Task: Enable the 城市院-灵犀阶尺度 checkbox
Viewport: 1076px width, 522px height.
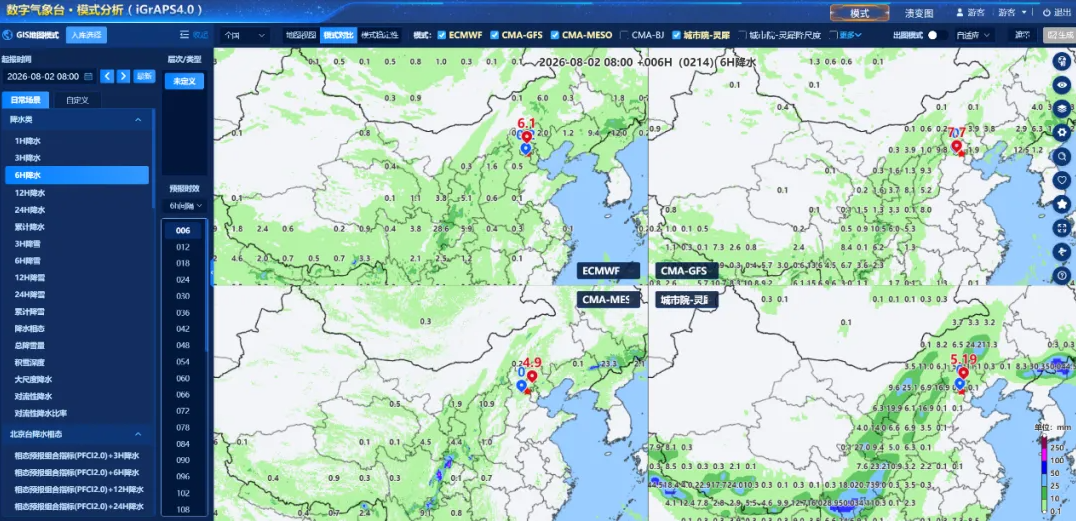Action: point(742,35)
